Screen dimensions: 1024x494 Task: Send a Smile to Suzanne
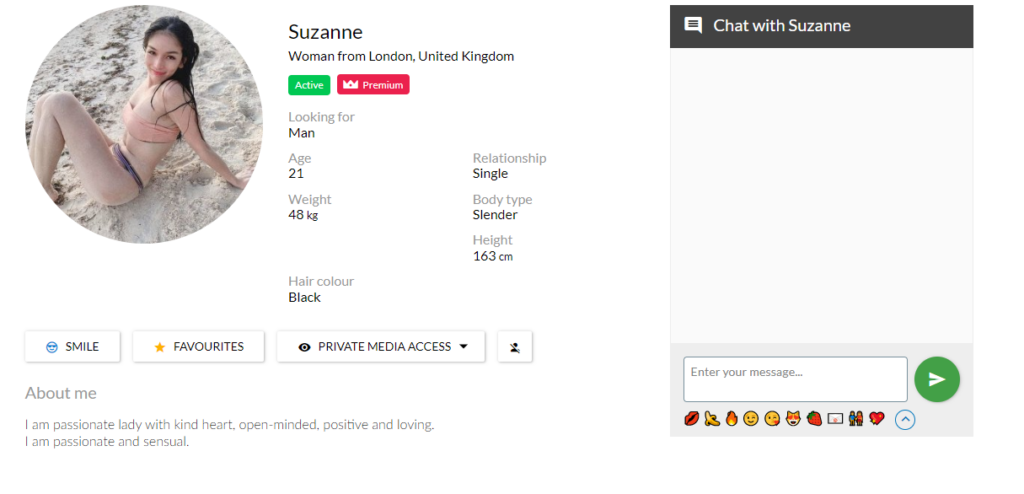(x=72, y=347)
